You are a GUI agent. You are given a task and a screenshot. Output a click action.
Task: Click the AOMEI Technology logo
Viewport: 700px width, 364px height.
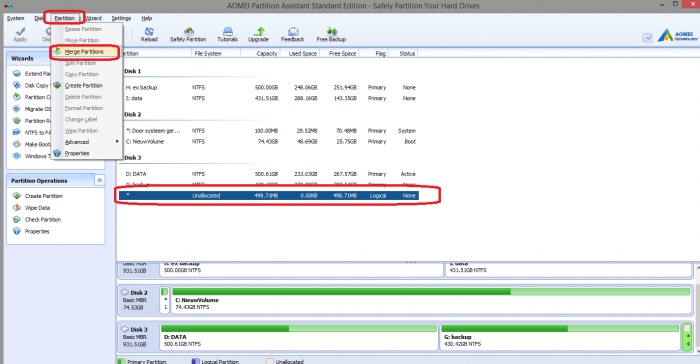point(677,35)
